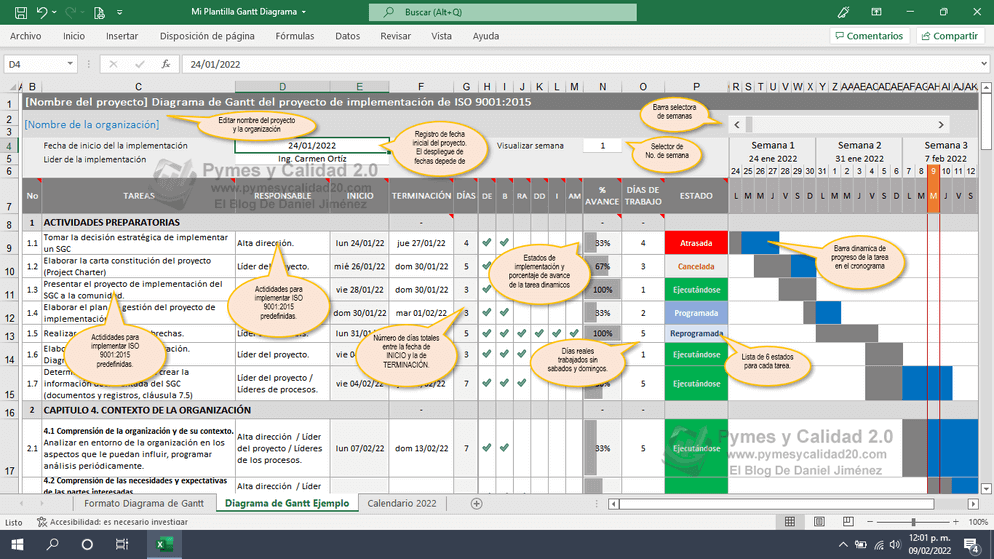
Task: Click the add new sheet plus icon
Action: (477, 504)
